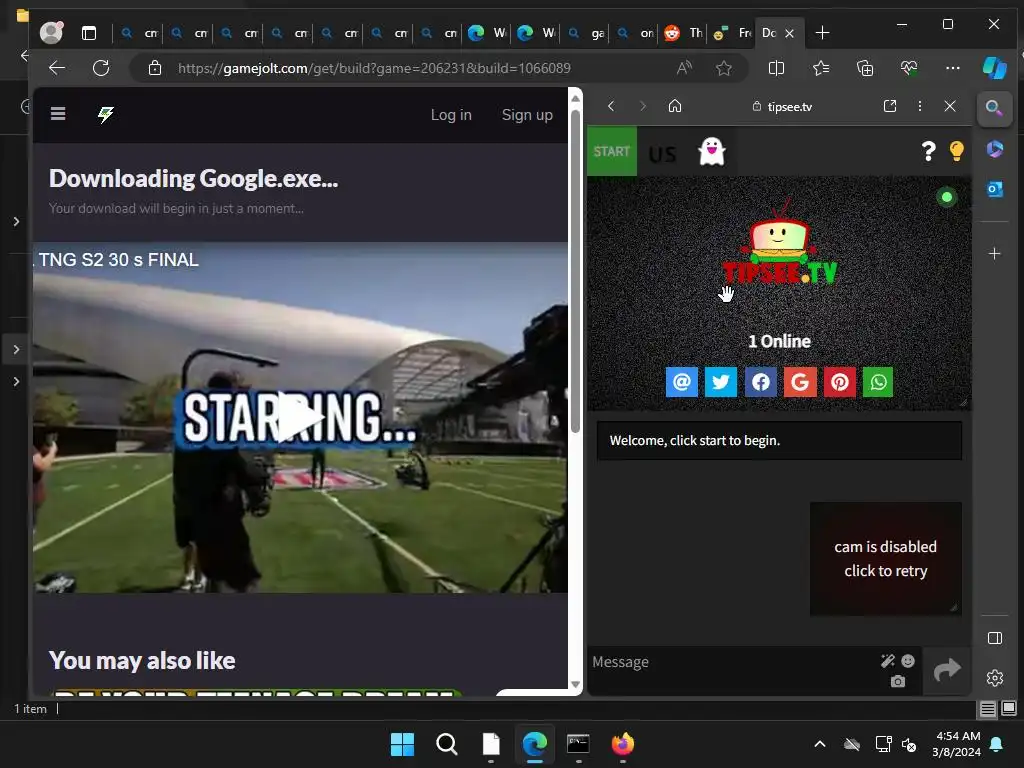Open Collections toolbar icon
The width and height of the screenshot is (1024, 768).
click(865, 68)
